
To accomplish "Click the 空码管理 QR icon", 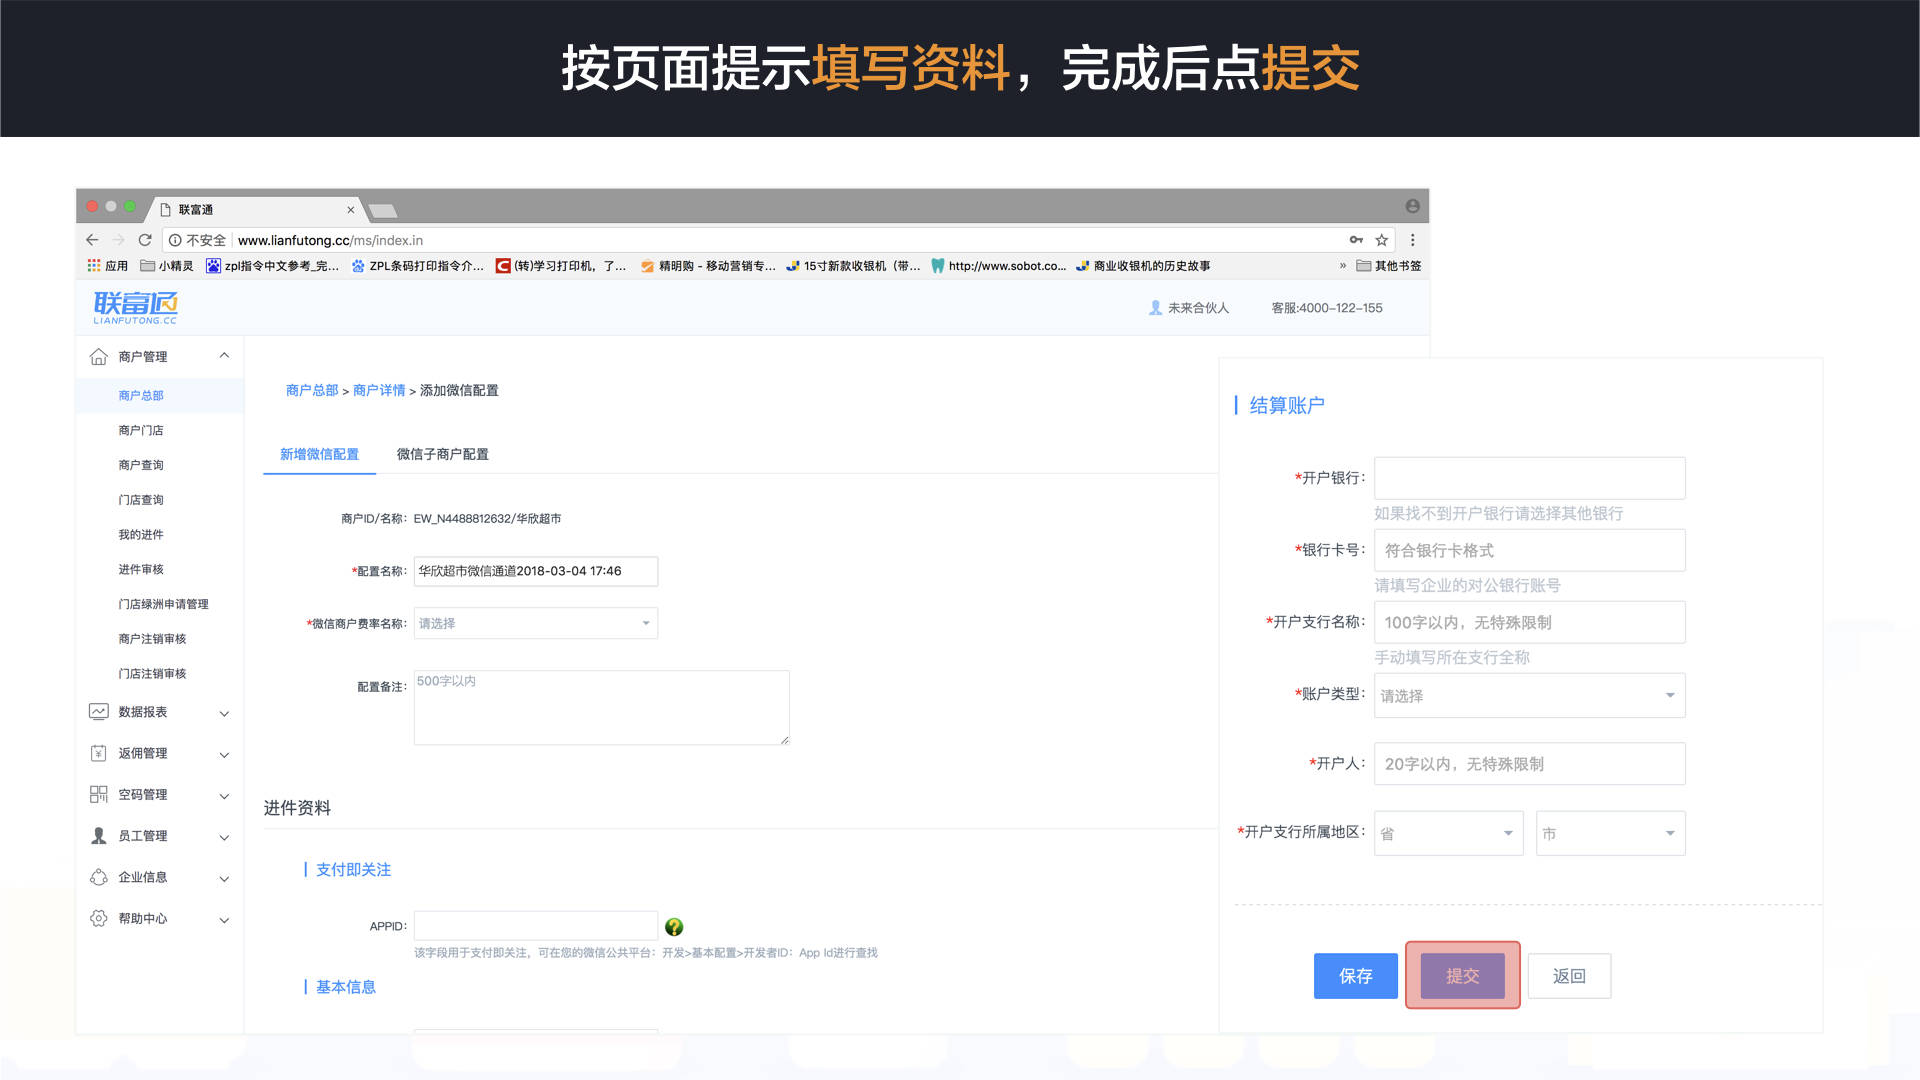I will pyautogui.click(x=98, y=795).
